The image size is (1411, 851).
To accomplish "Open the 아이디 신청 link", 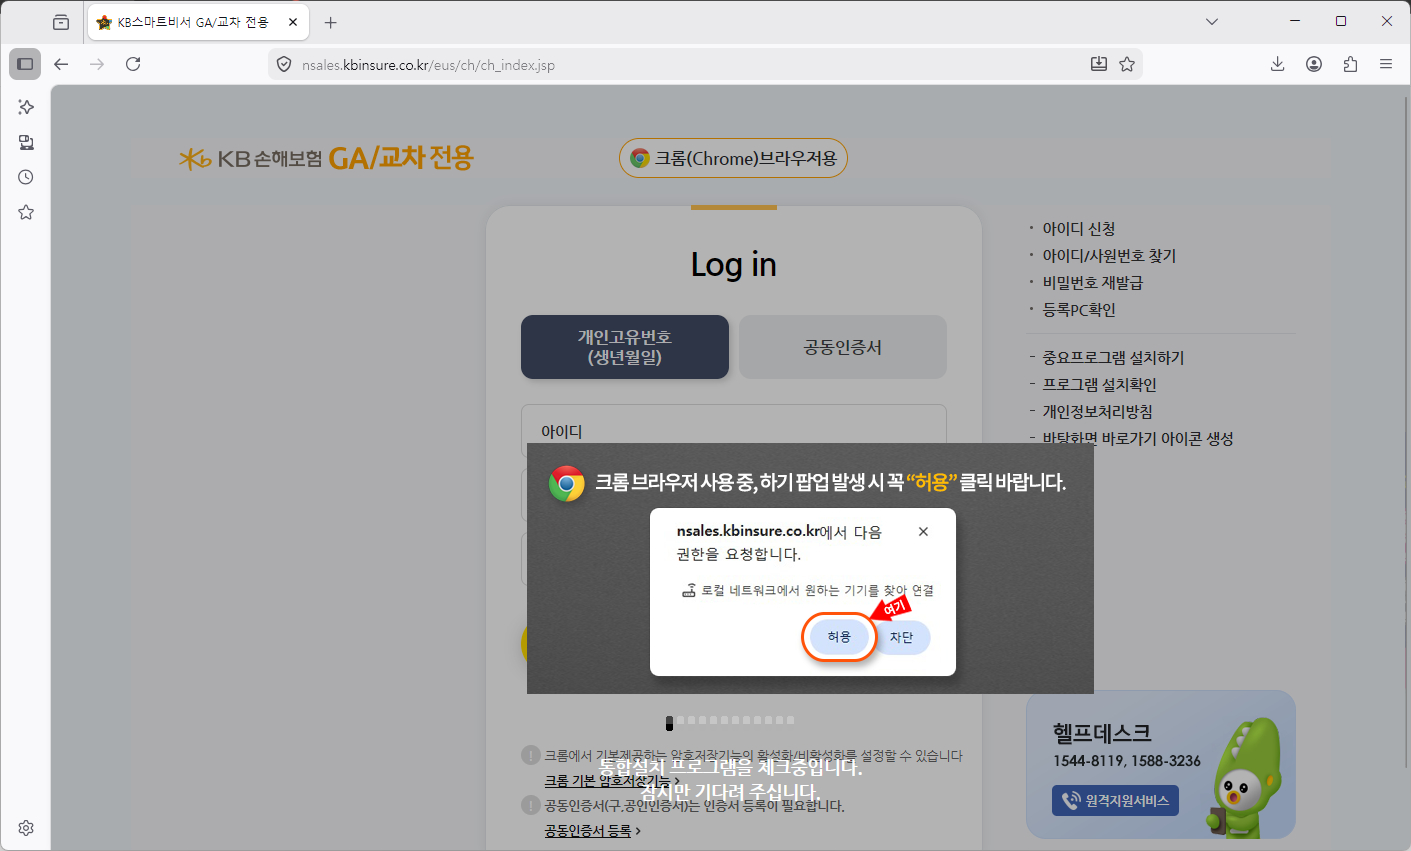I will [x=1079, y=229].
